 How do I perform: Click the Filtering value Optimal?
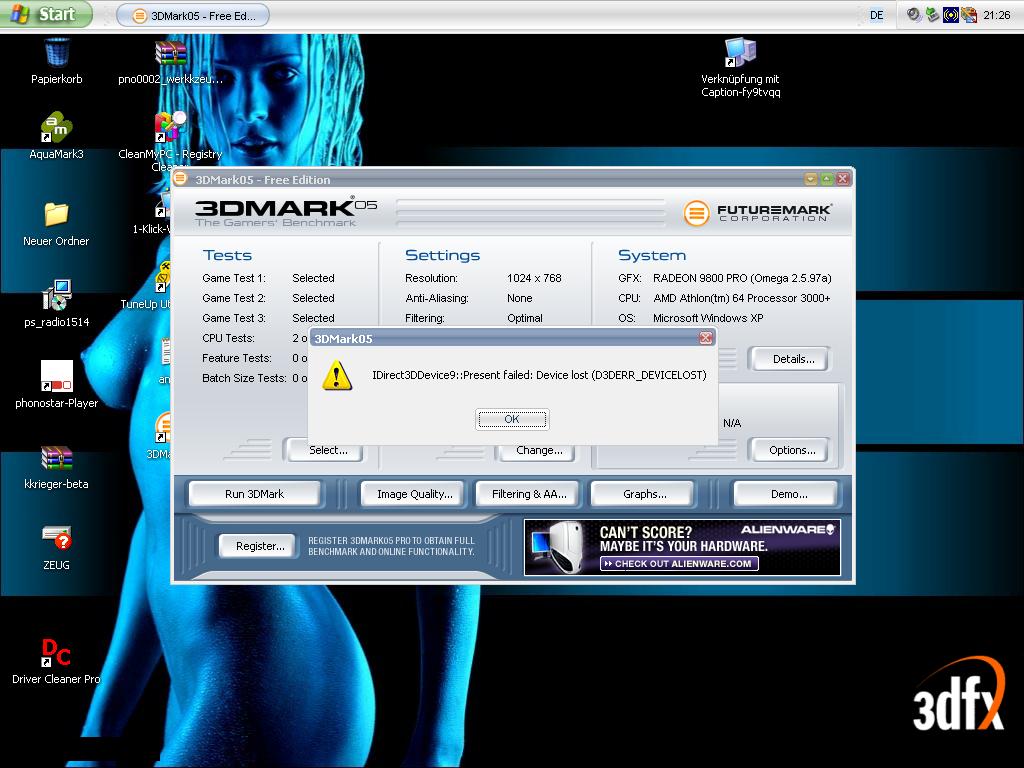click(525, 318)
